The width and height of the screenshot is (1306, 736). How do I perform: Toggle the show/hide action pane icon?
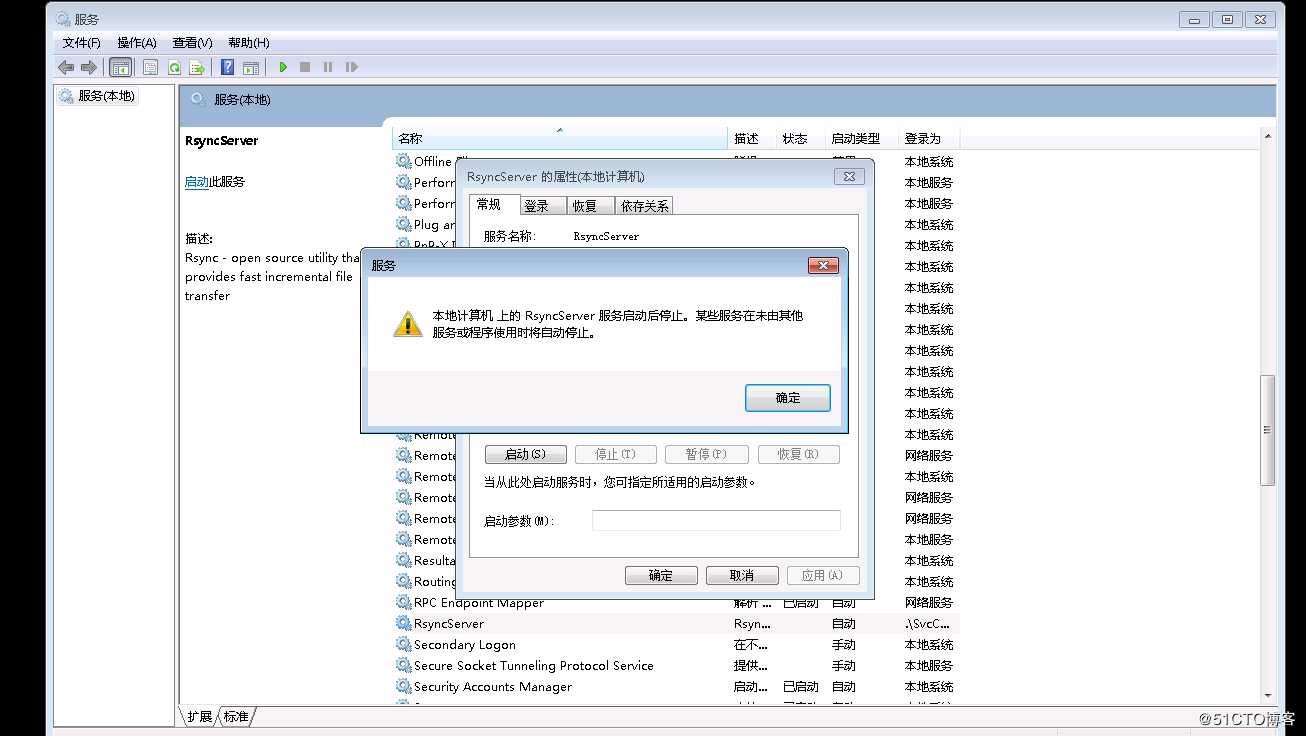251,67
